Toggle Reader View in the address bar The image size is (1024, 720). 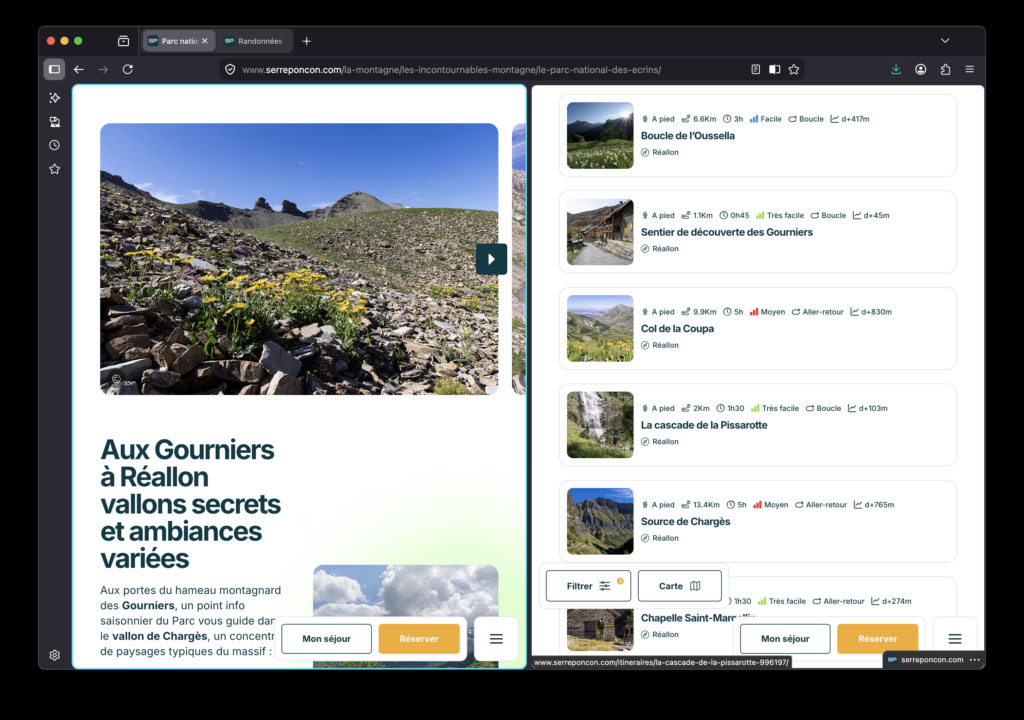coord(756,69)
